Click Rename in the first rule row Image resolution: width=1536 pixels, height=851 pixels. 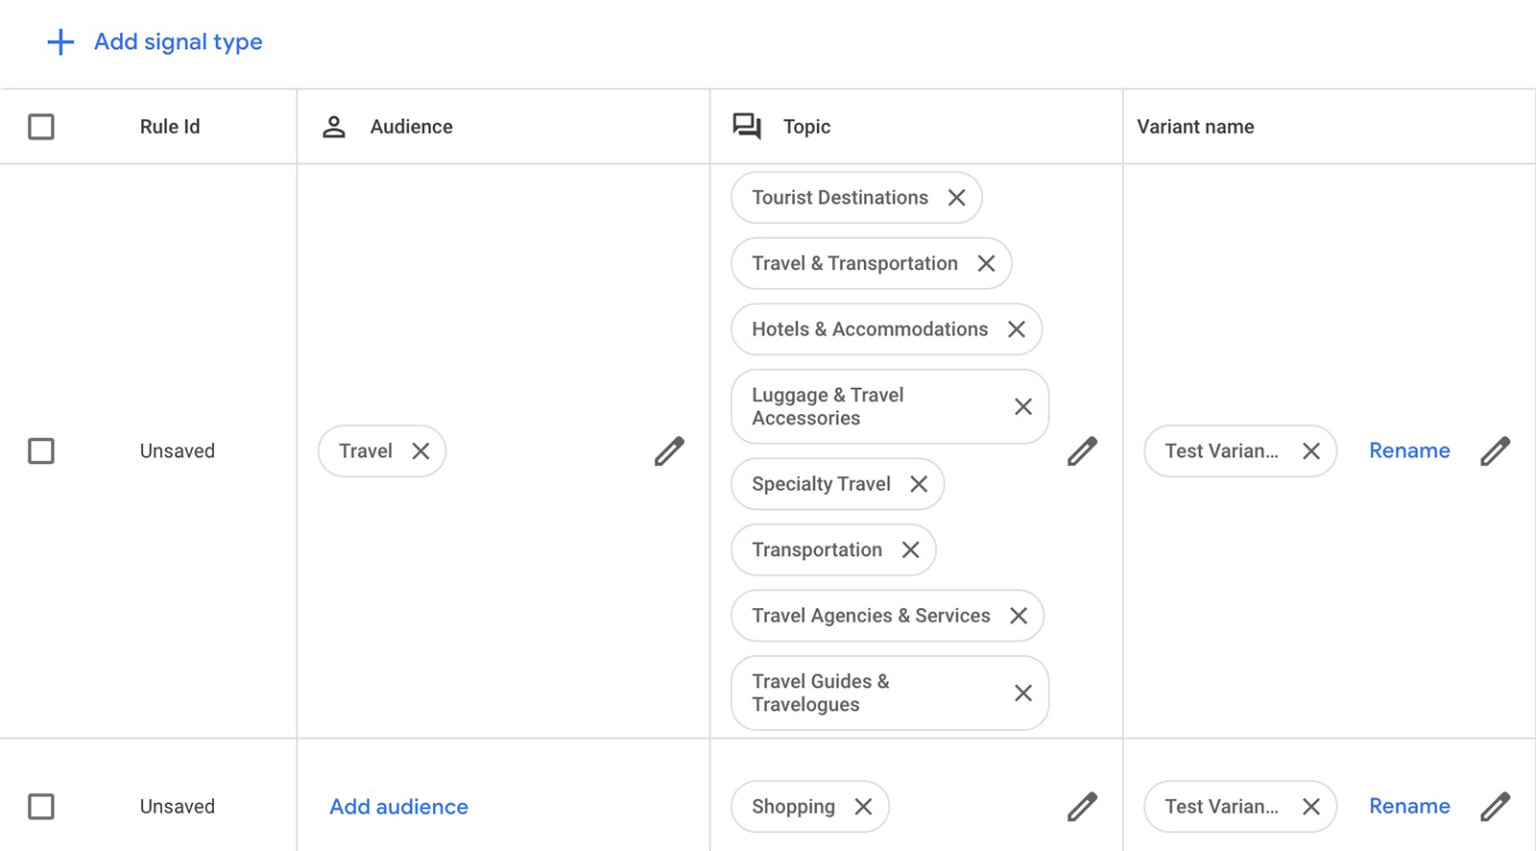click(1409, 451)
